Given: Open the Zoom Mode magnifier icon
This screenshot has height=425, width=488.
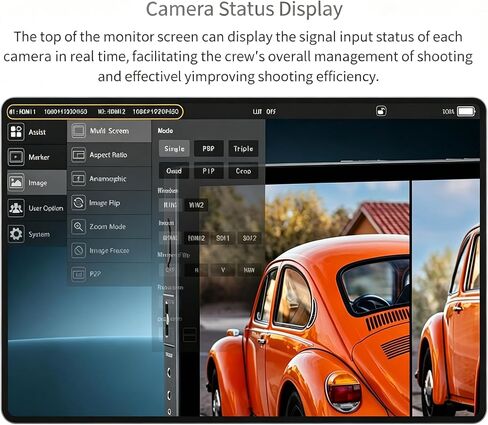Looking at the screenshot, I should pos(79,227).
